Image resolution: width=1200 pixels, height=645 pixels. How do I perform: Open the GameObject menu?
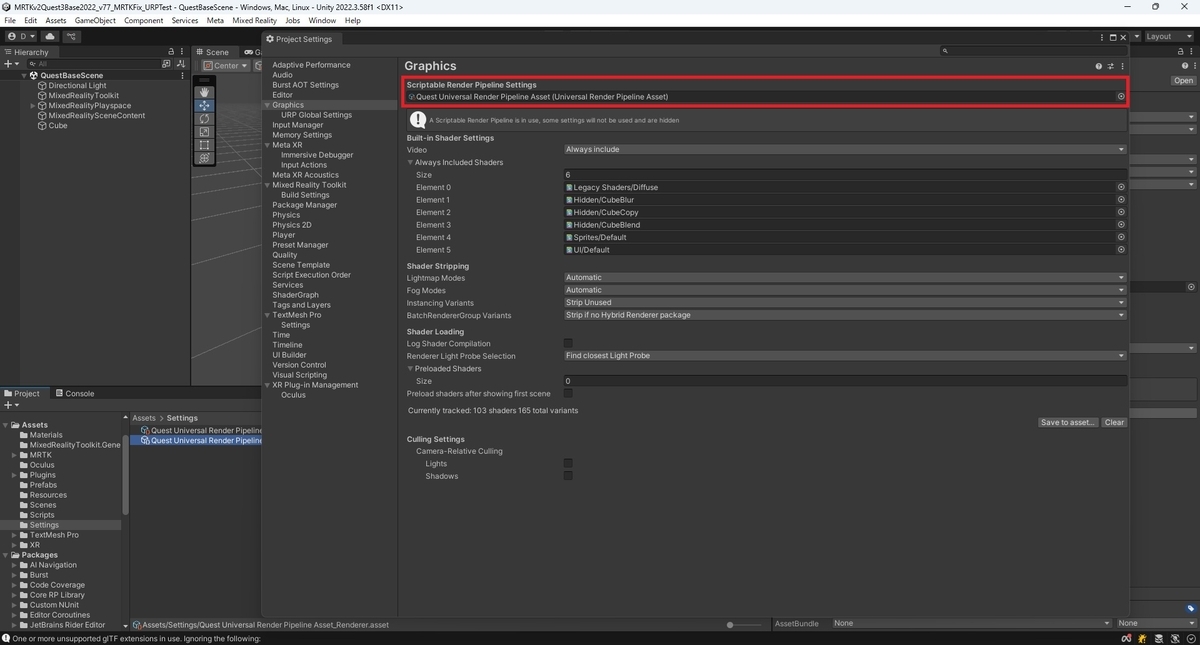(94, 19)
